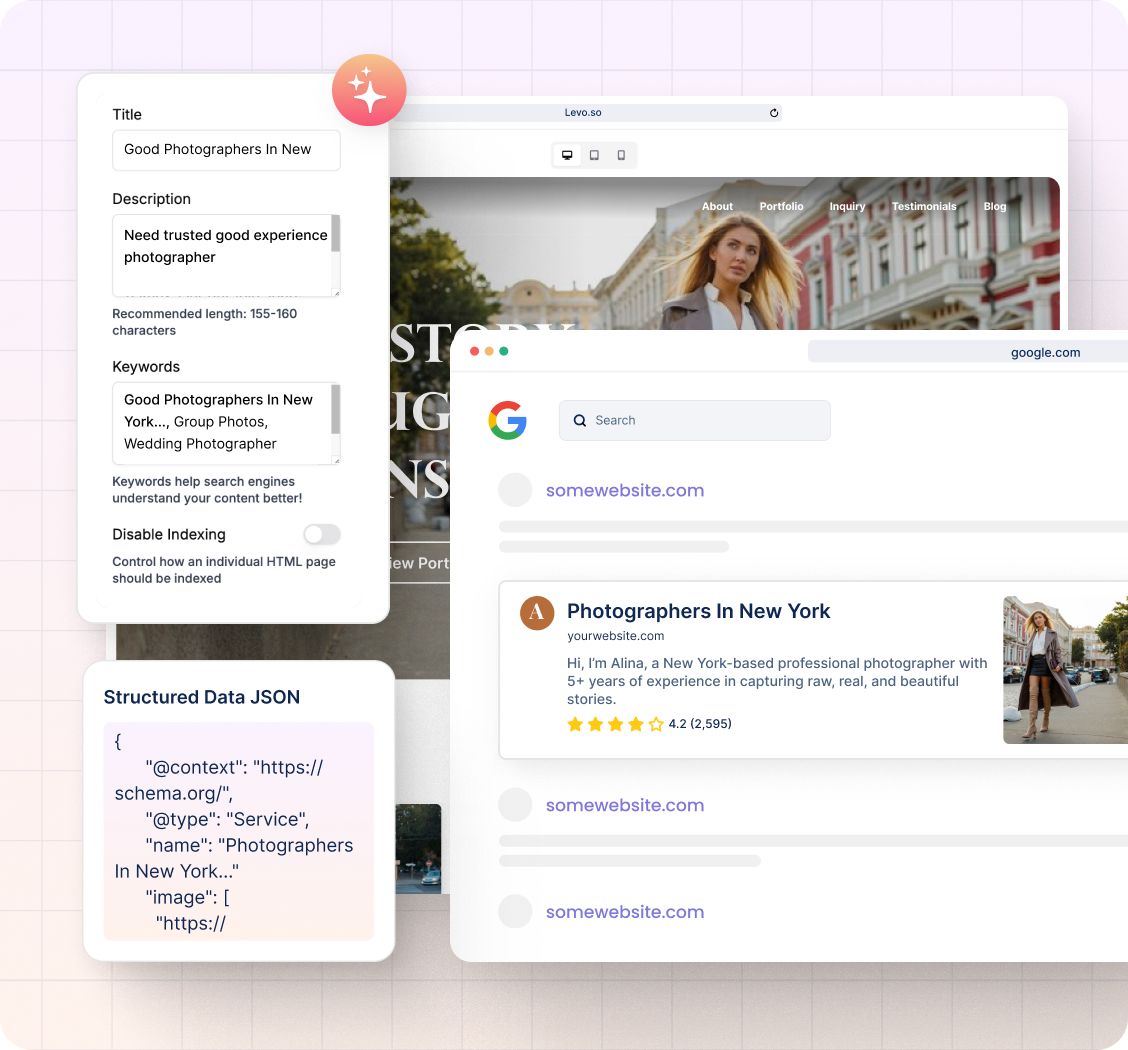1128x1050 pixels.
Task: Open the About menu item
Action: click(x=717, y=206)
